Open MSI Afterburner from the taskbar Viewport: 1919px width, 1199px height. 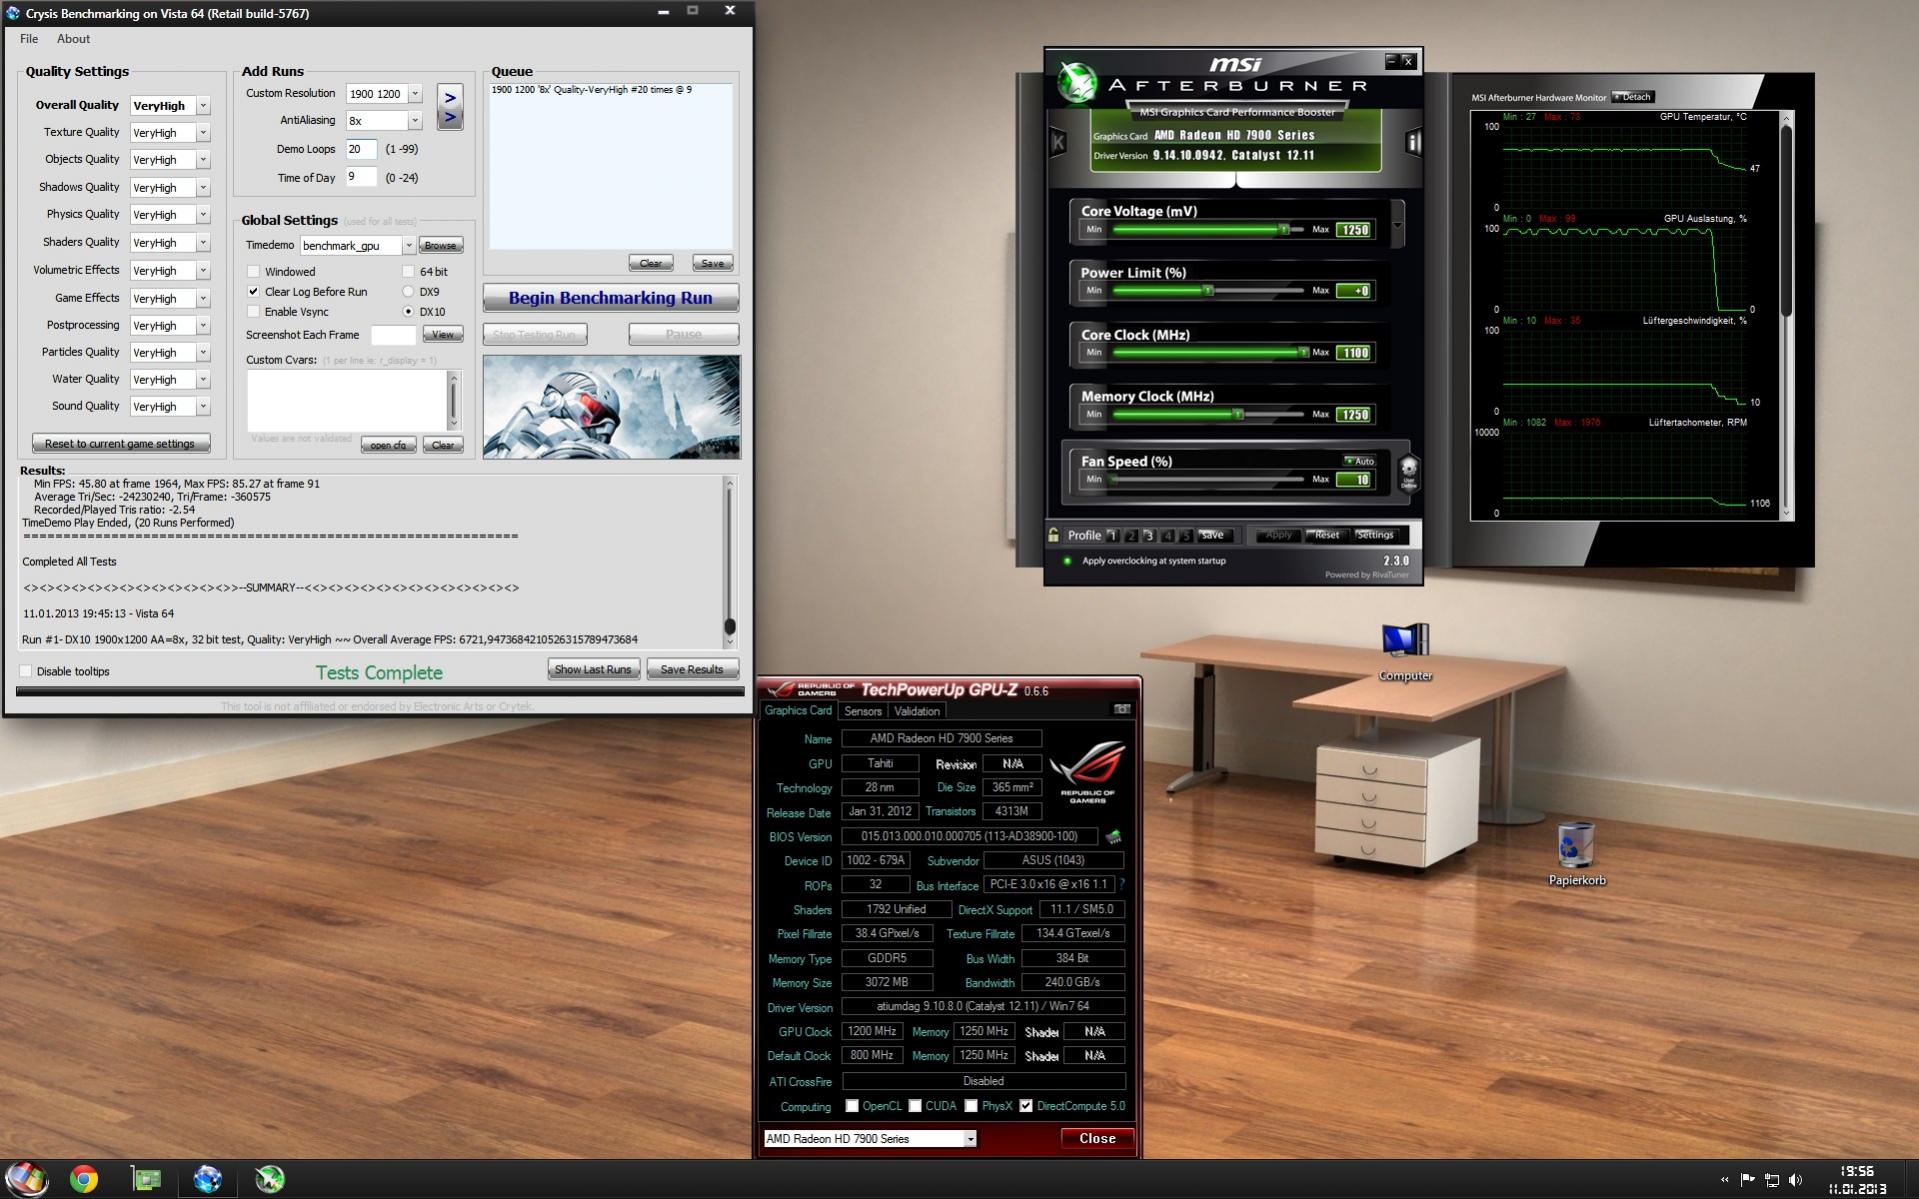(x=269, y=1179)
